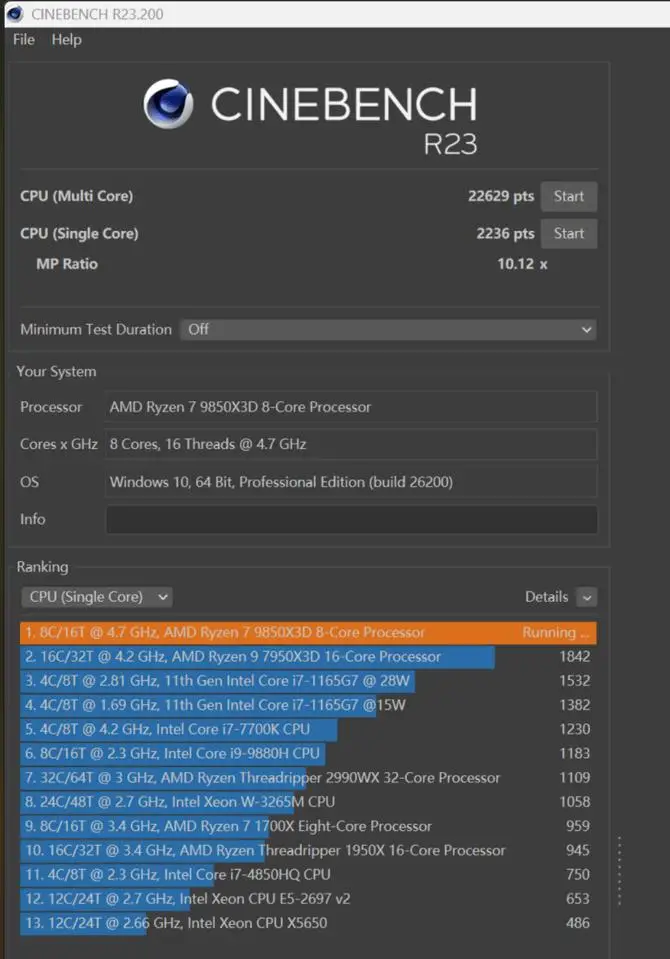This screenshot has height=959, width=670.
Task: Open the CPU (Single Core) ranking dropdown
Action: [96, 596]
